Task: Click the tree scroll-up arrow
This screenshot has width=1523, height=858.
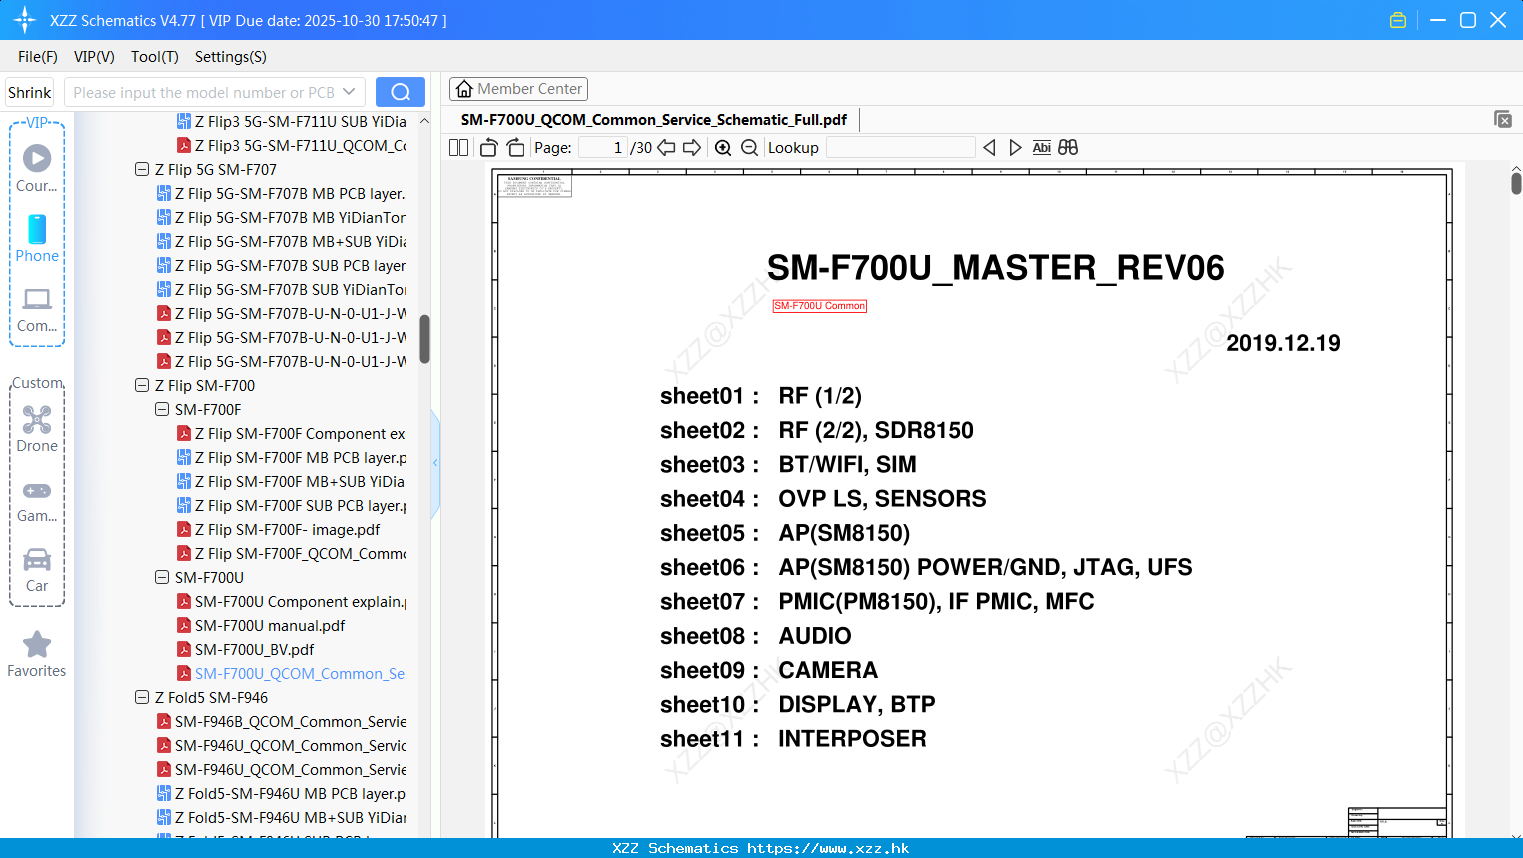Action: 424,121
